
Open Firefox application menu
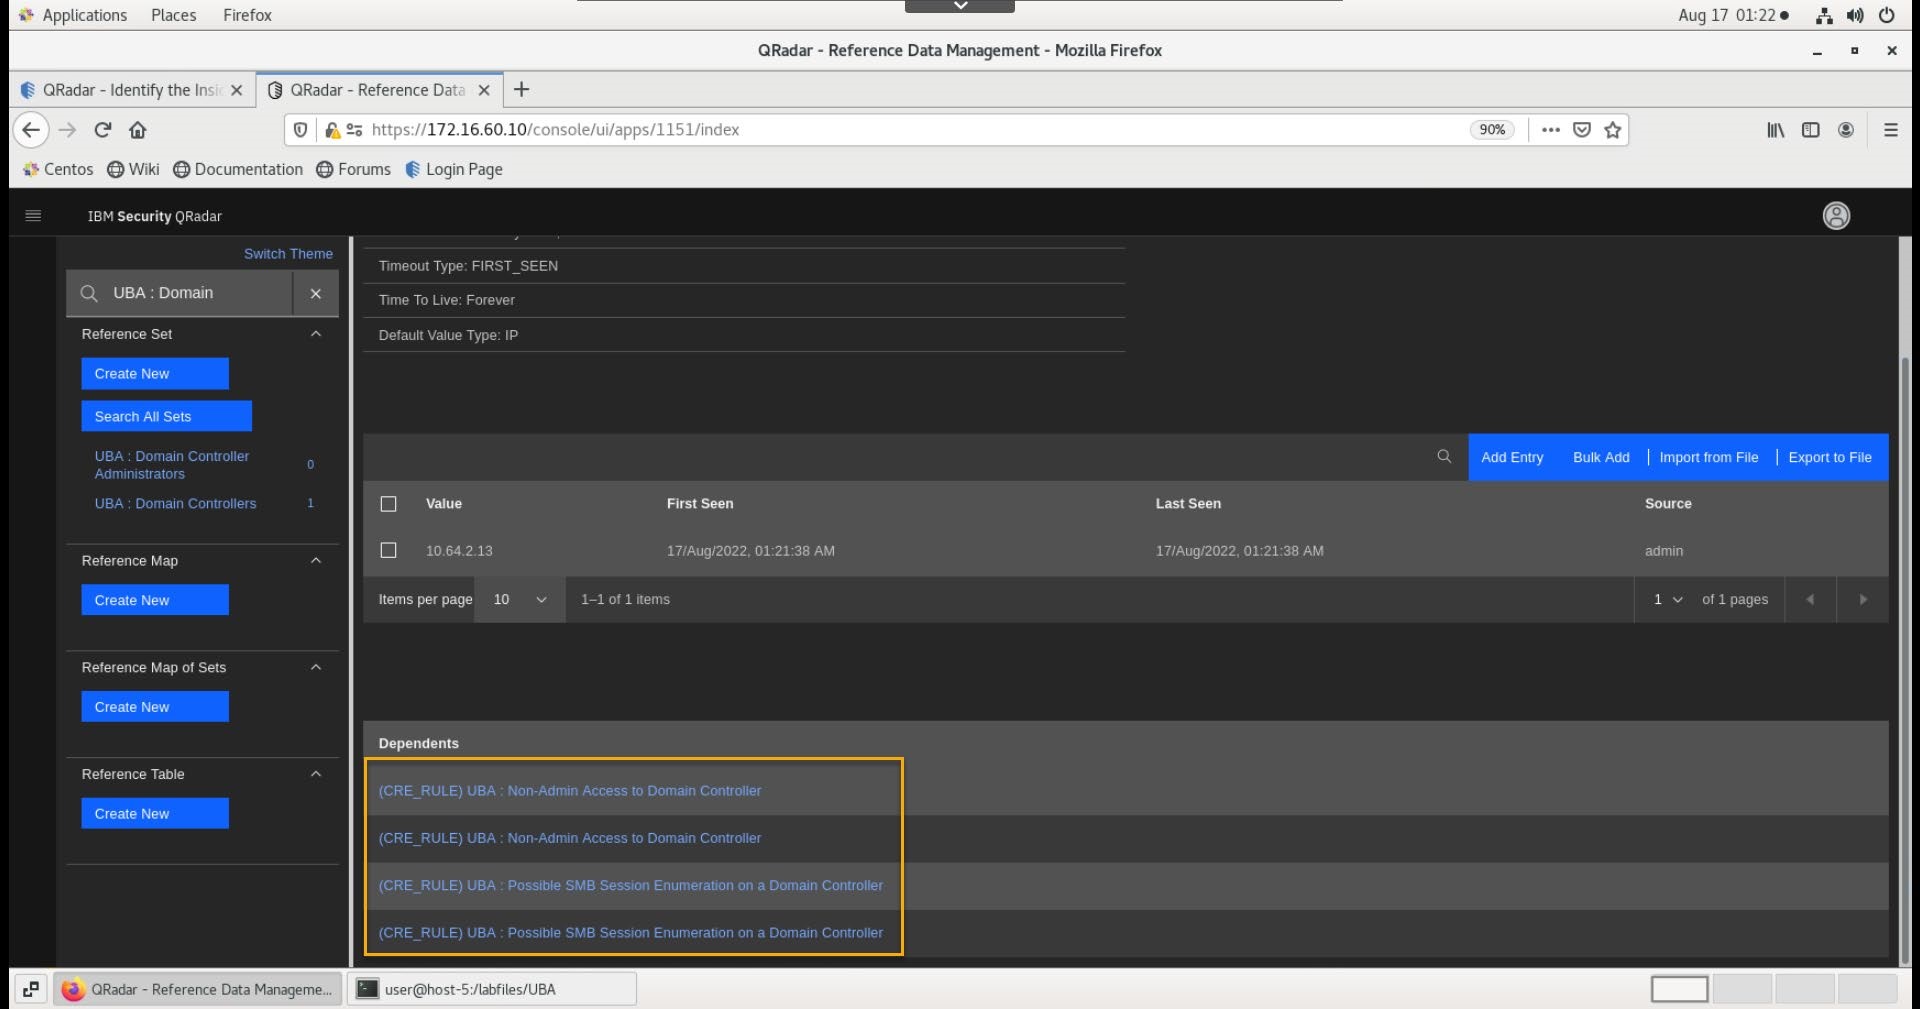pyautogui.click(x=1890, y=129)
